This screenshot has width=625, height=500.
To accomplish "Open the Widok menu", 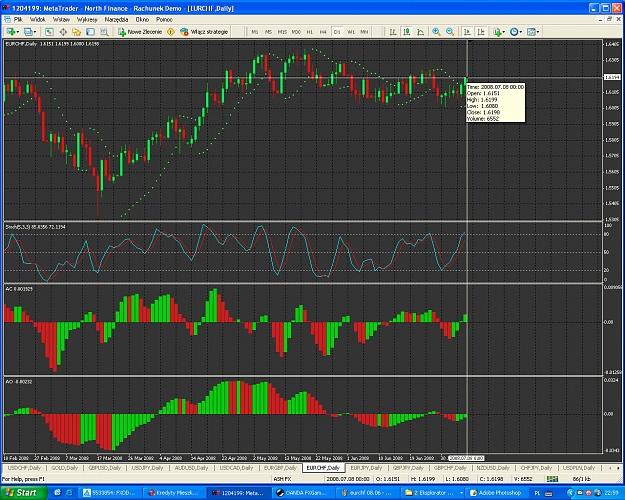I will tap(38, 20).
